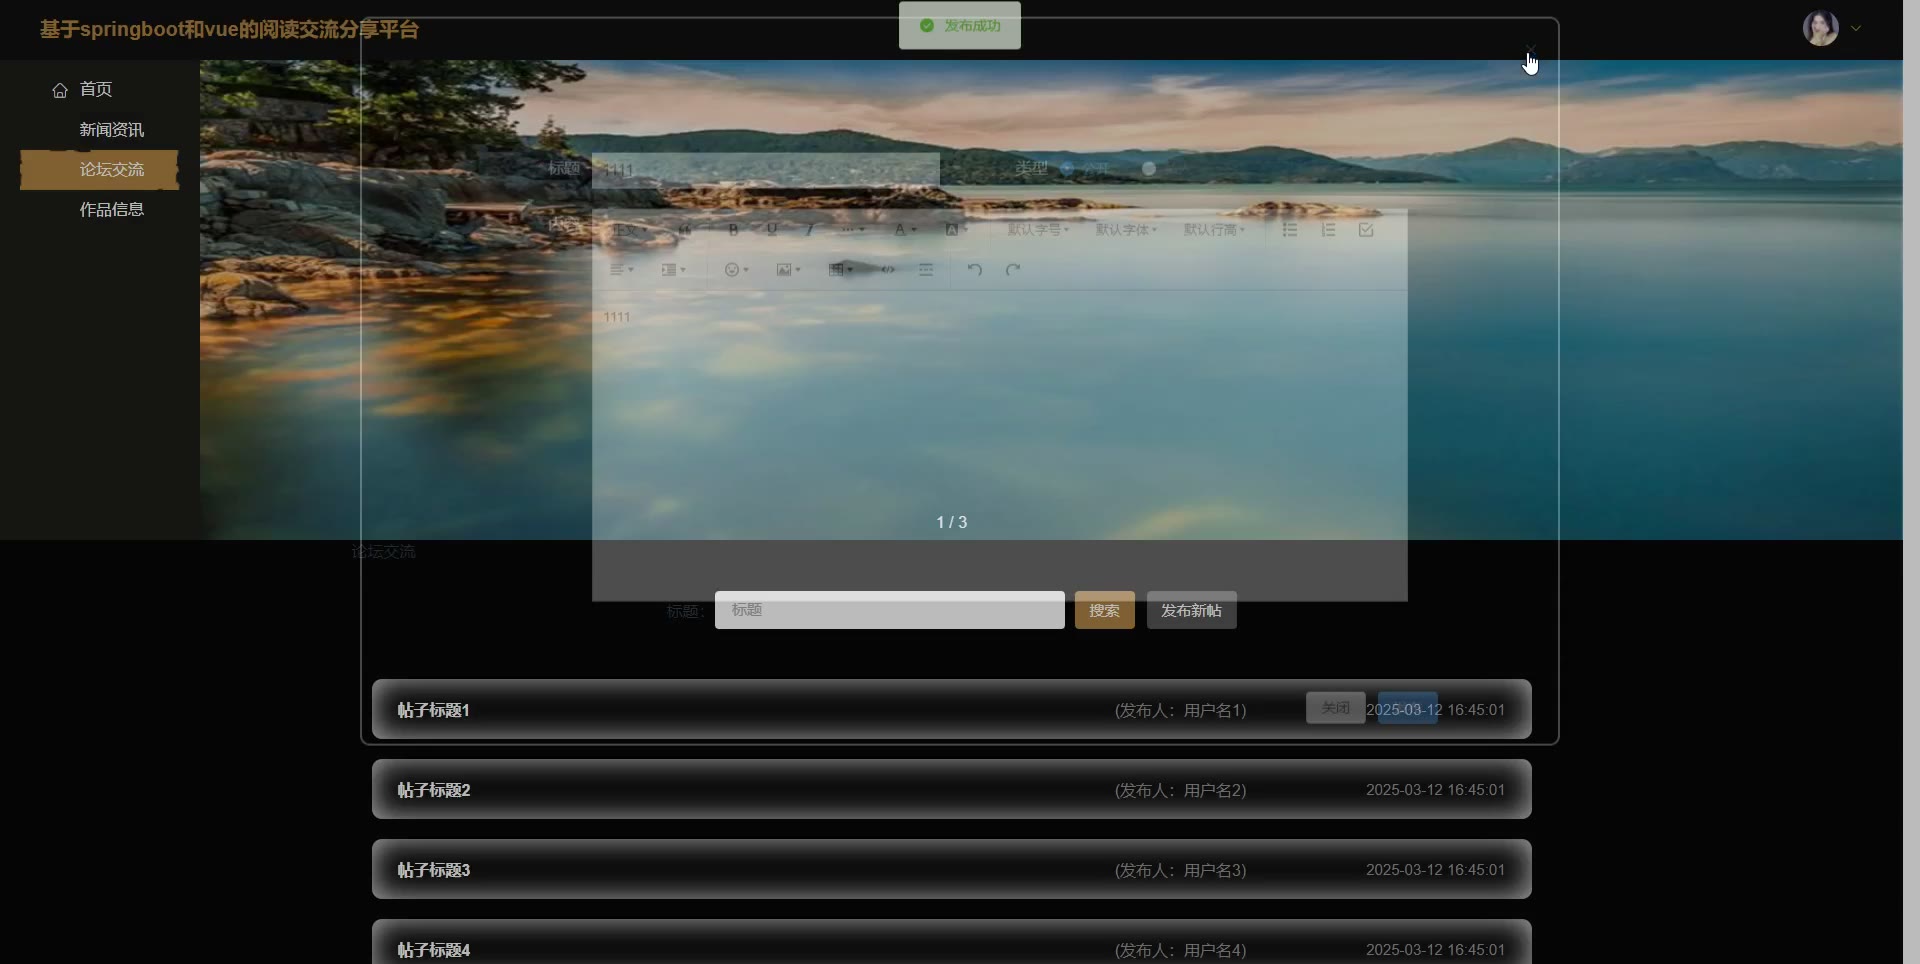Viewport: 1920px width, 964px height.
Task: Open the 默认字号 font size dropdown
Action: [x=1038, y=230]
